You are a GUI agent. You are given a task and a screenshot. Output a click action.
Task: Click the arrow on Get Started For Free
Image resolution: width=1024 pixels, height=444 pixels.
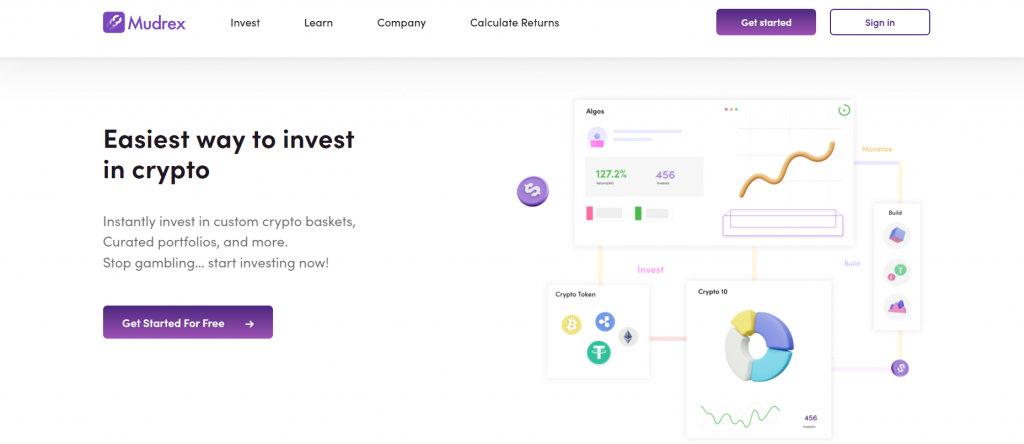(x=249, y=323)
